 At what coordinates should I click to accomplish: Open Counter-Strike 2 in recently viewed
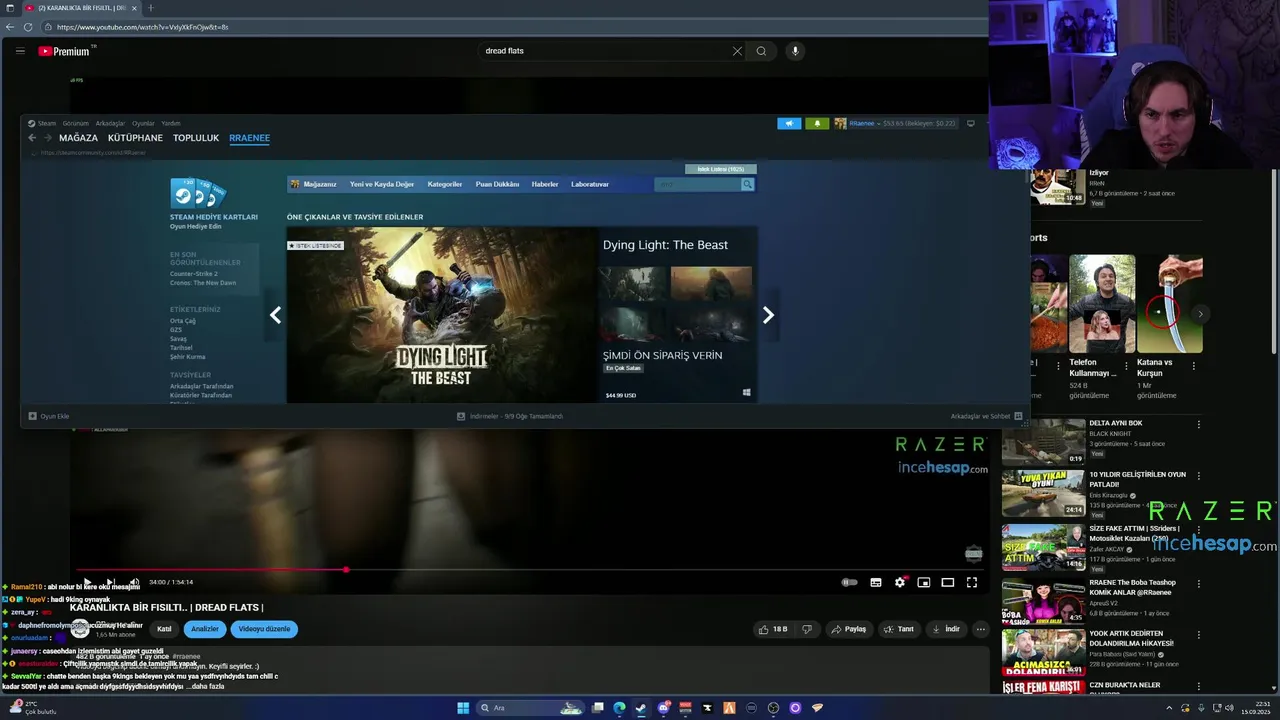(194, 273)
